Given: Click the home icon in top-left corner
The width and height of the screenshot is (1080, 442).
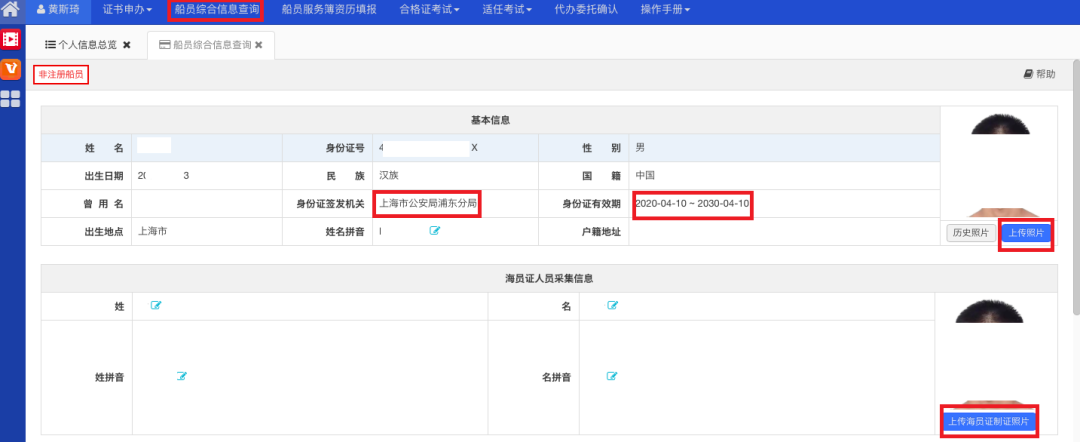Looking at the screenshot, I should 11,10.
